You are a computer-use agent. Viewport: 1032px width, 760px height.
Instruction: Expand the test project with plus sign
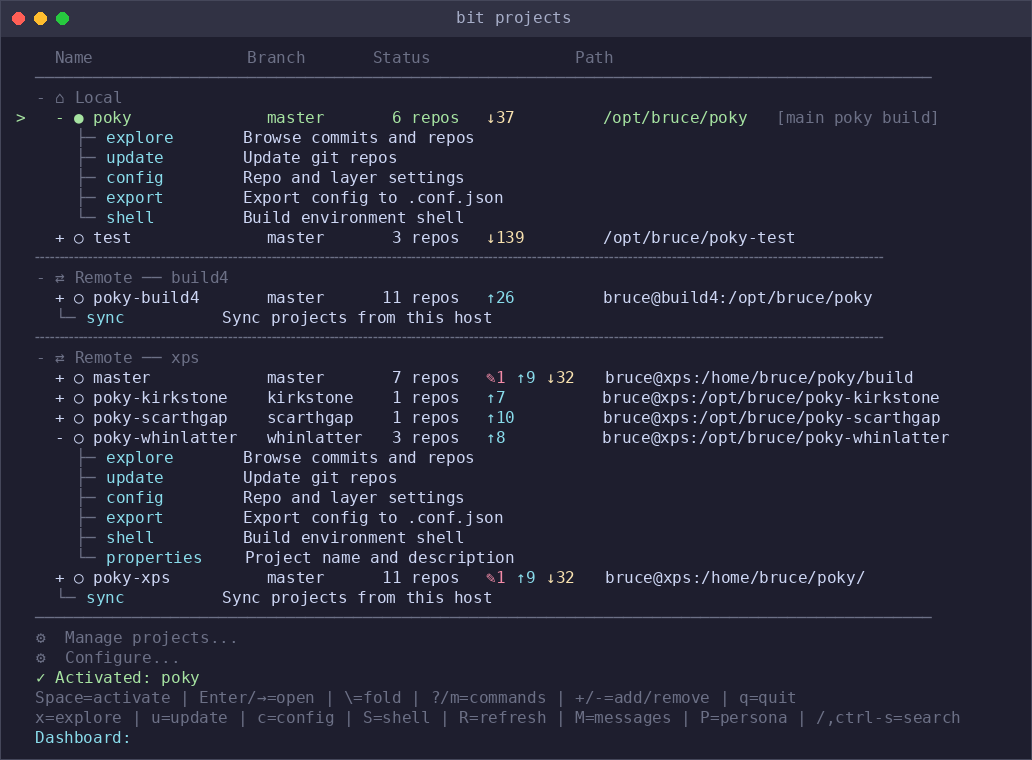60,238
